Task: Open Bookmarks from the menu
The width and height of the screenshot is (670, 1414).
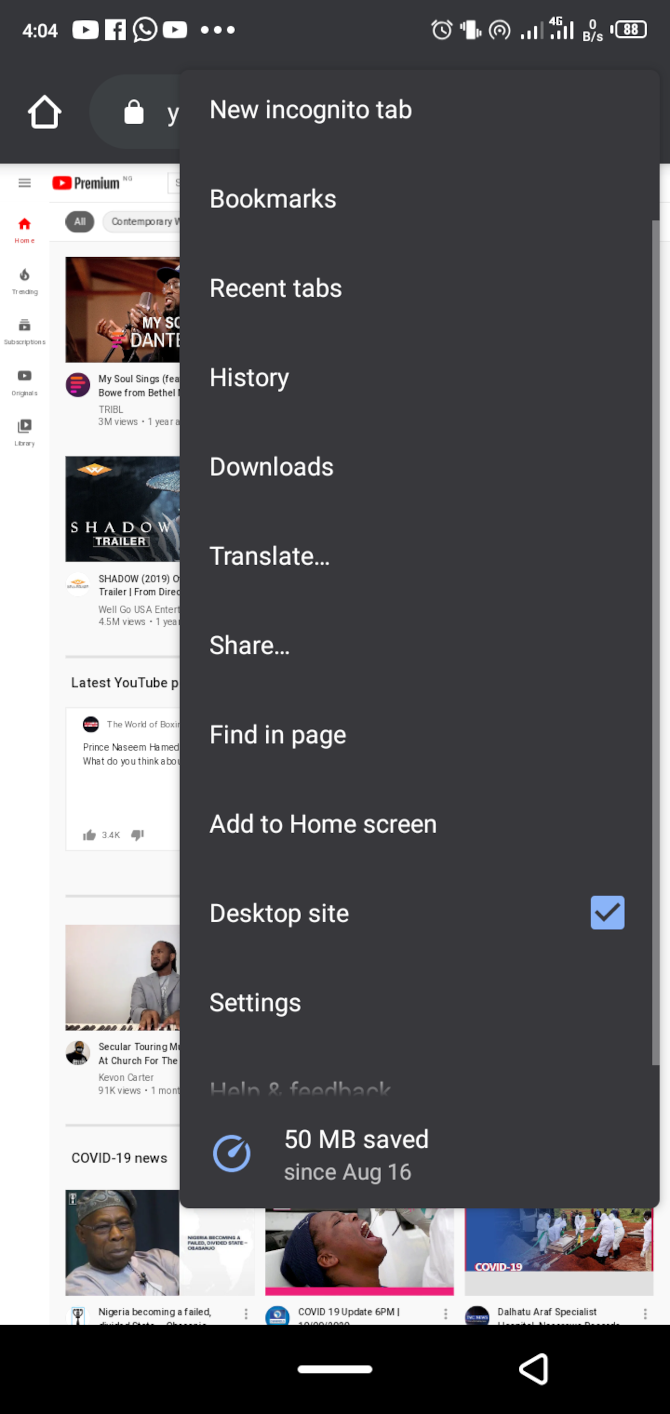Action: pyautogui.click(x=420, y=199)
